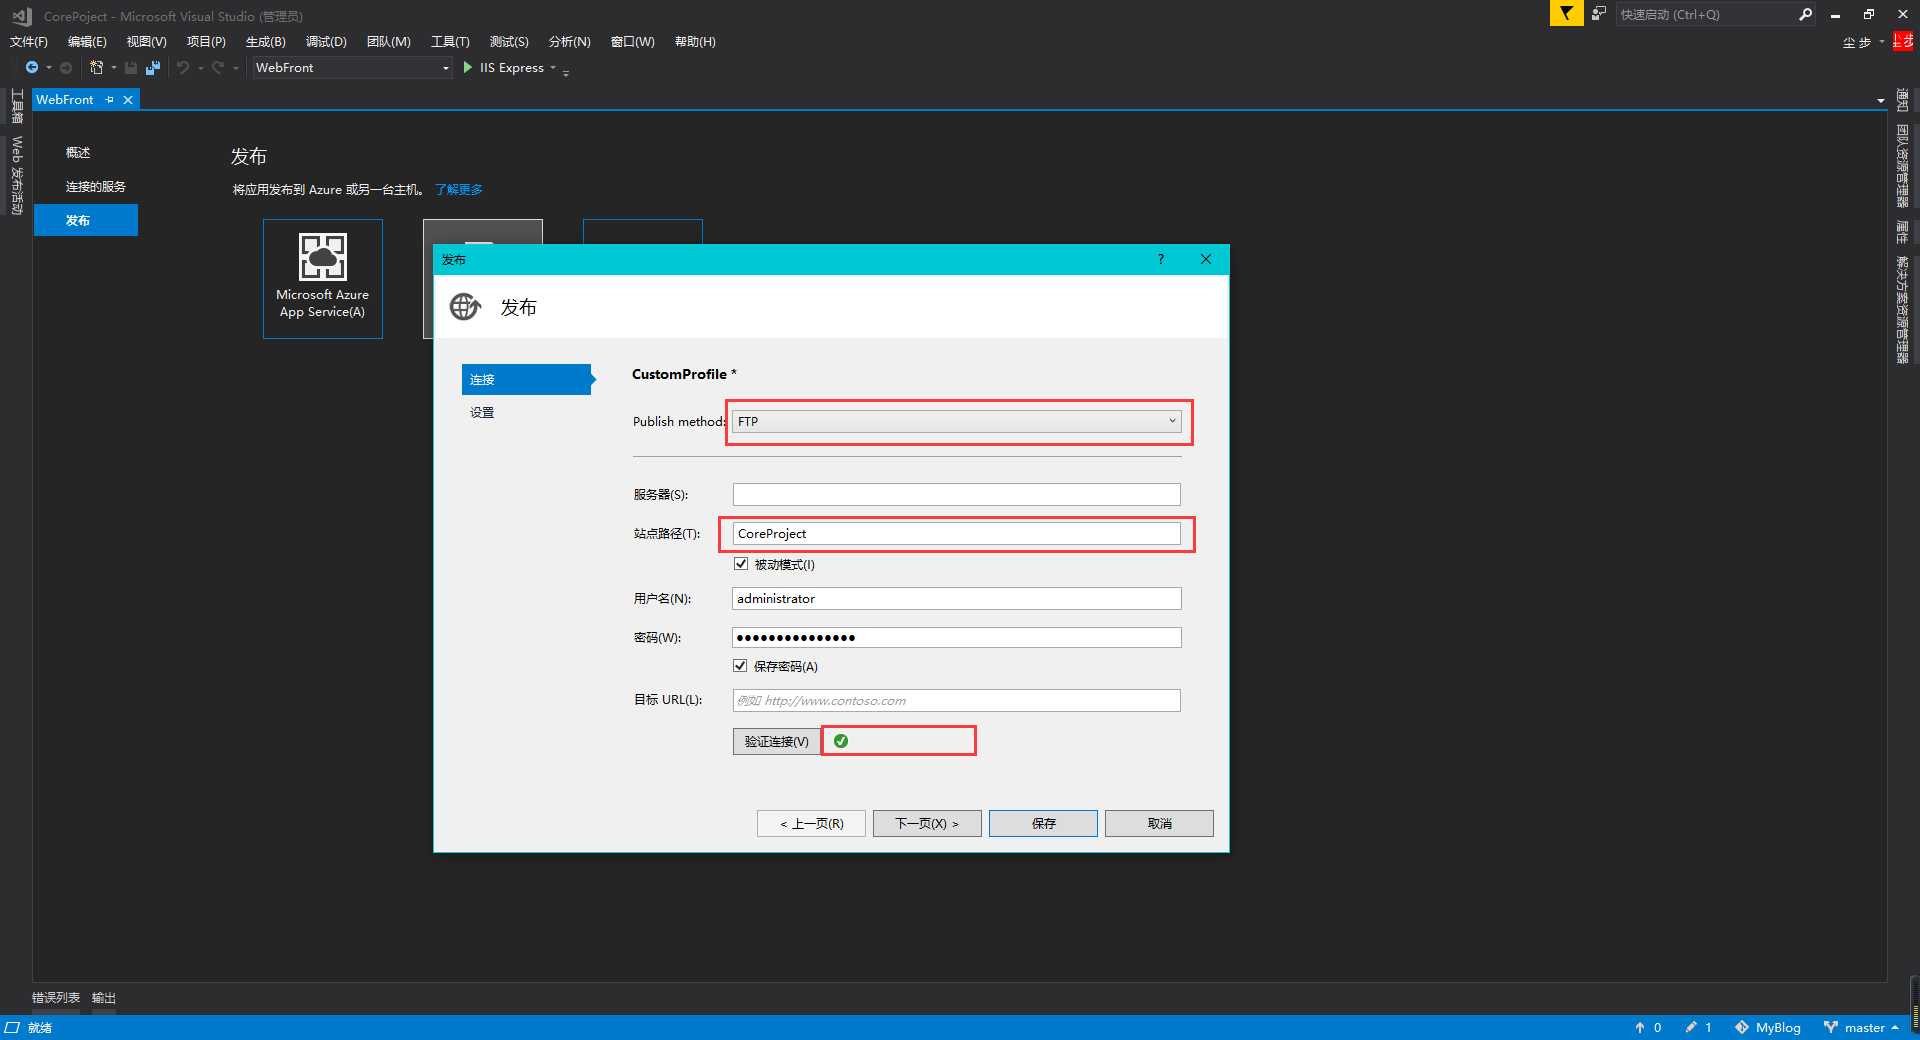Click 上一页(R) previous button

(x=811, y=823)
